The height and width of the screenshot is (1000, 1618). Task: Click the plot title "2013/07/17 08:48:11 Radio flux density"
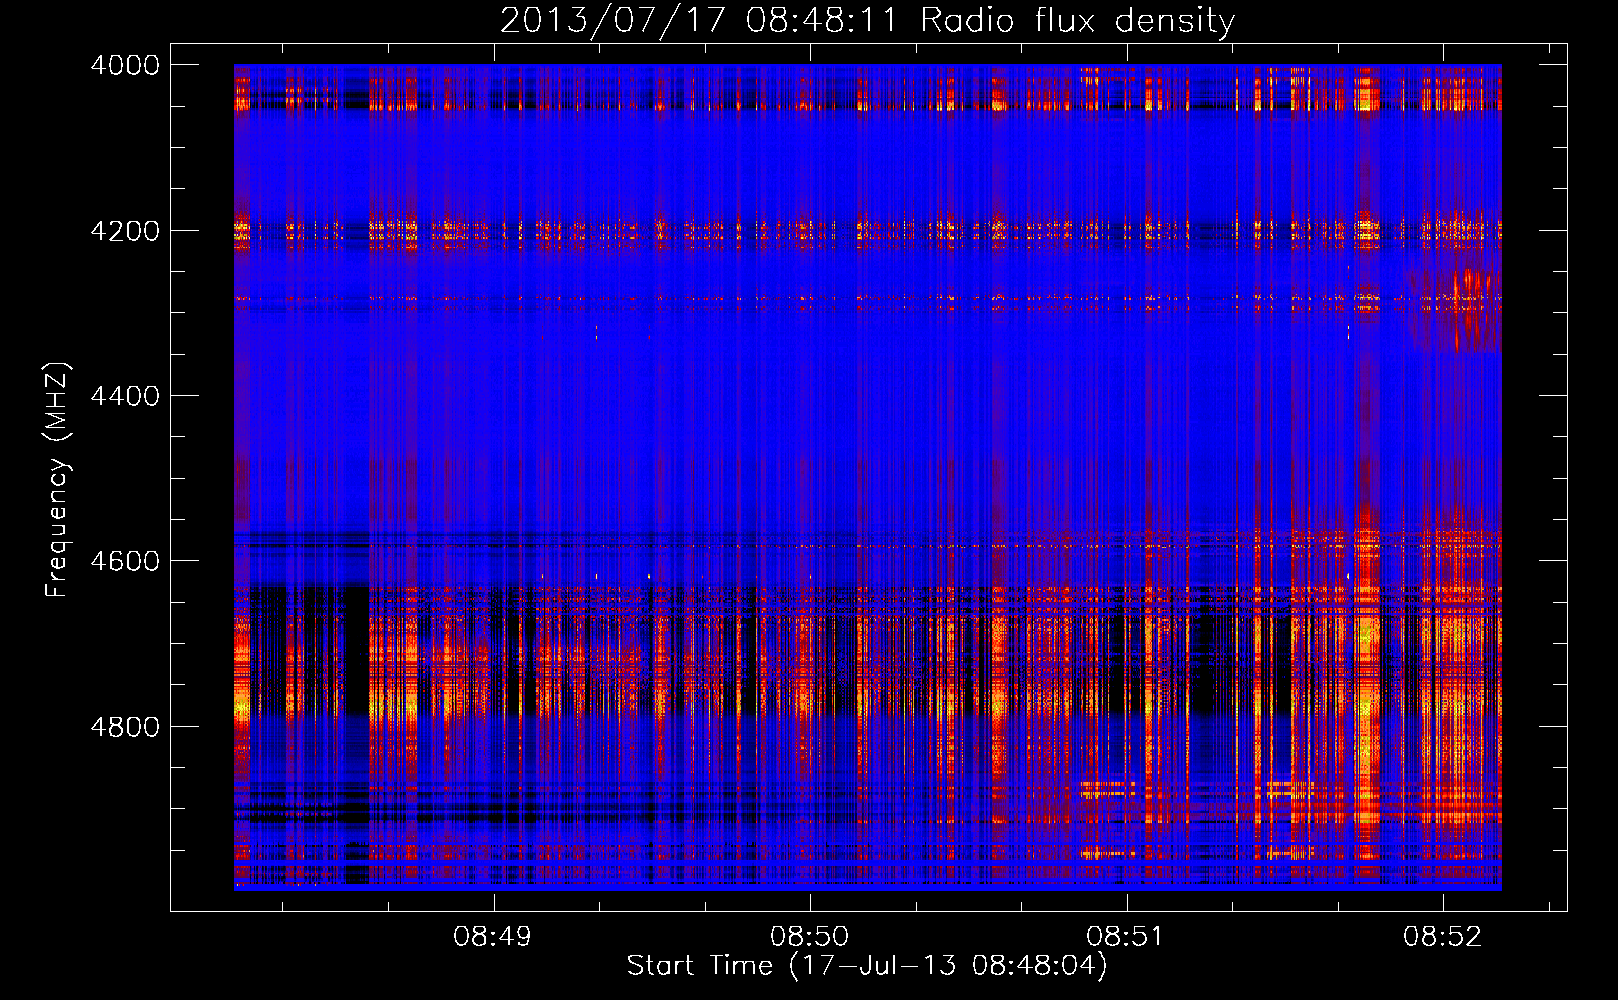point(867,20)
